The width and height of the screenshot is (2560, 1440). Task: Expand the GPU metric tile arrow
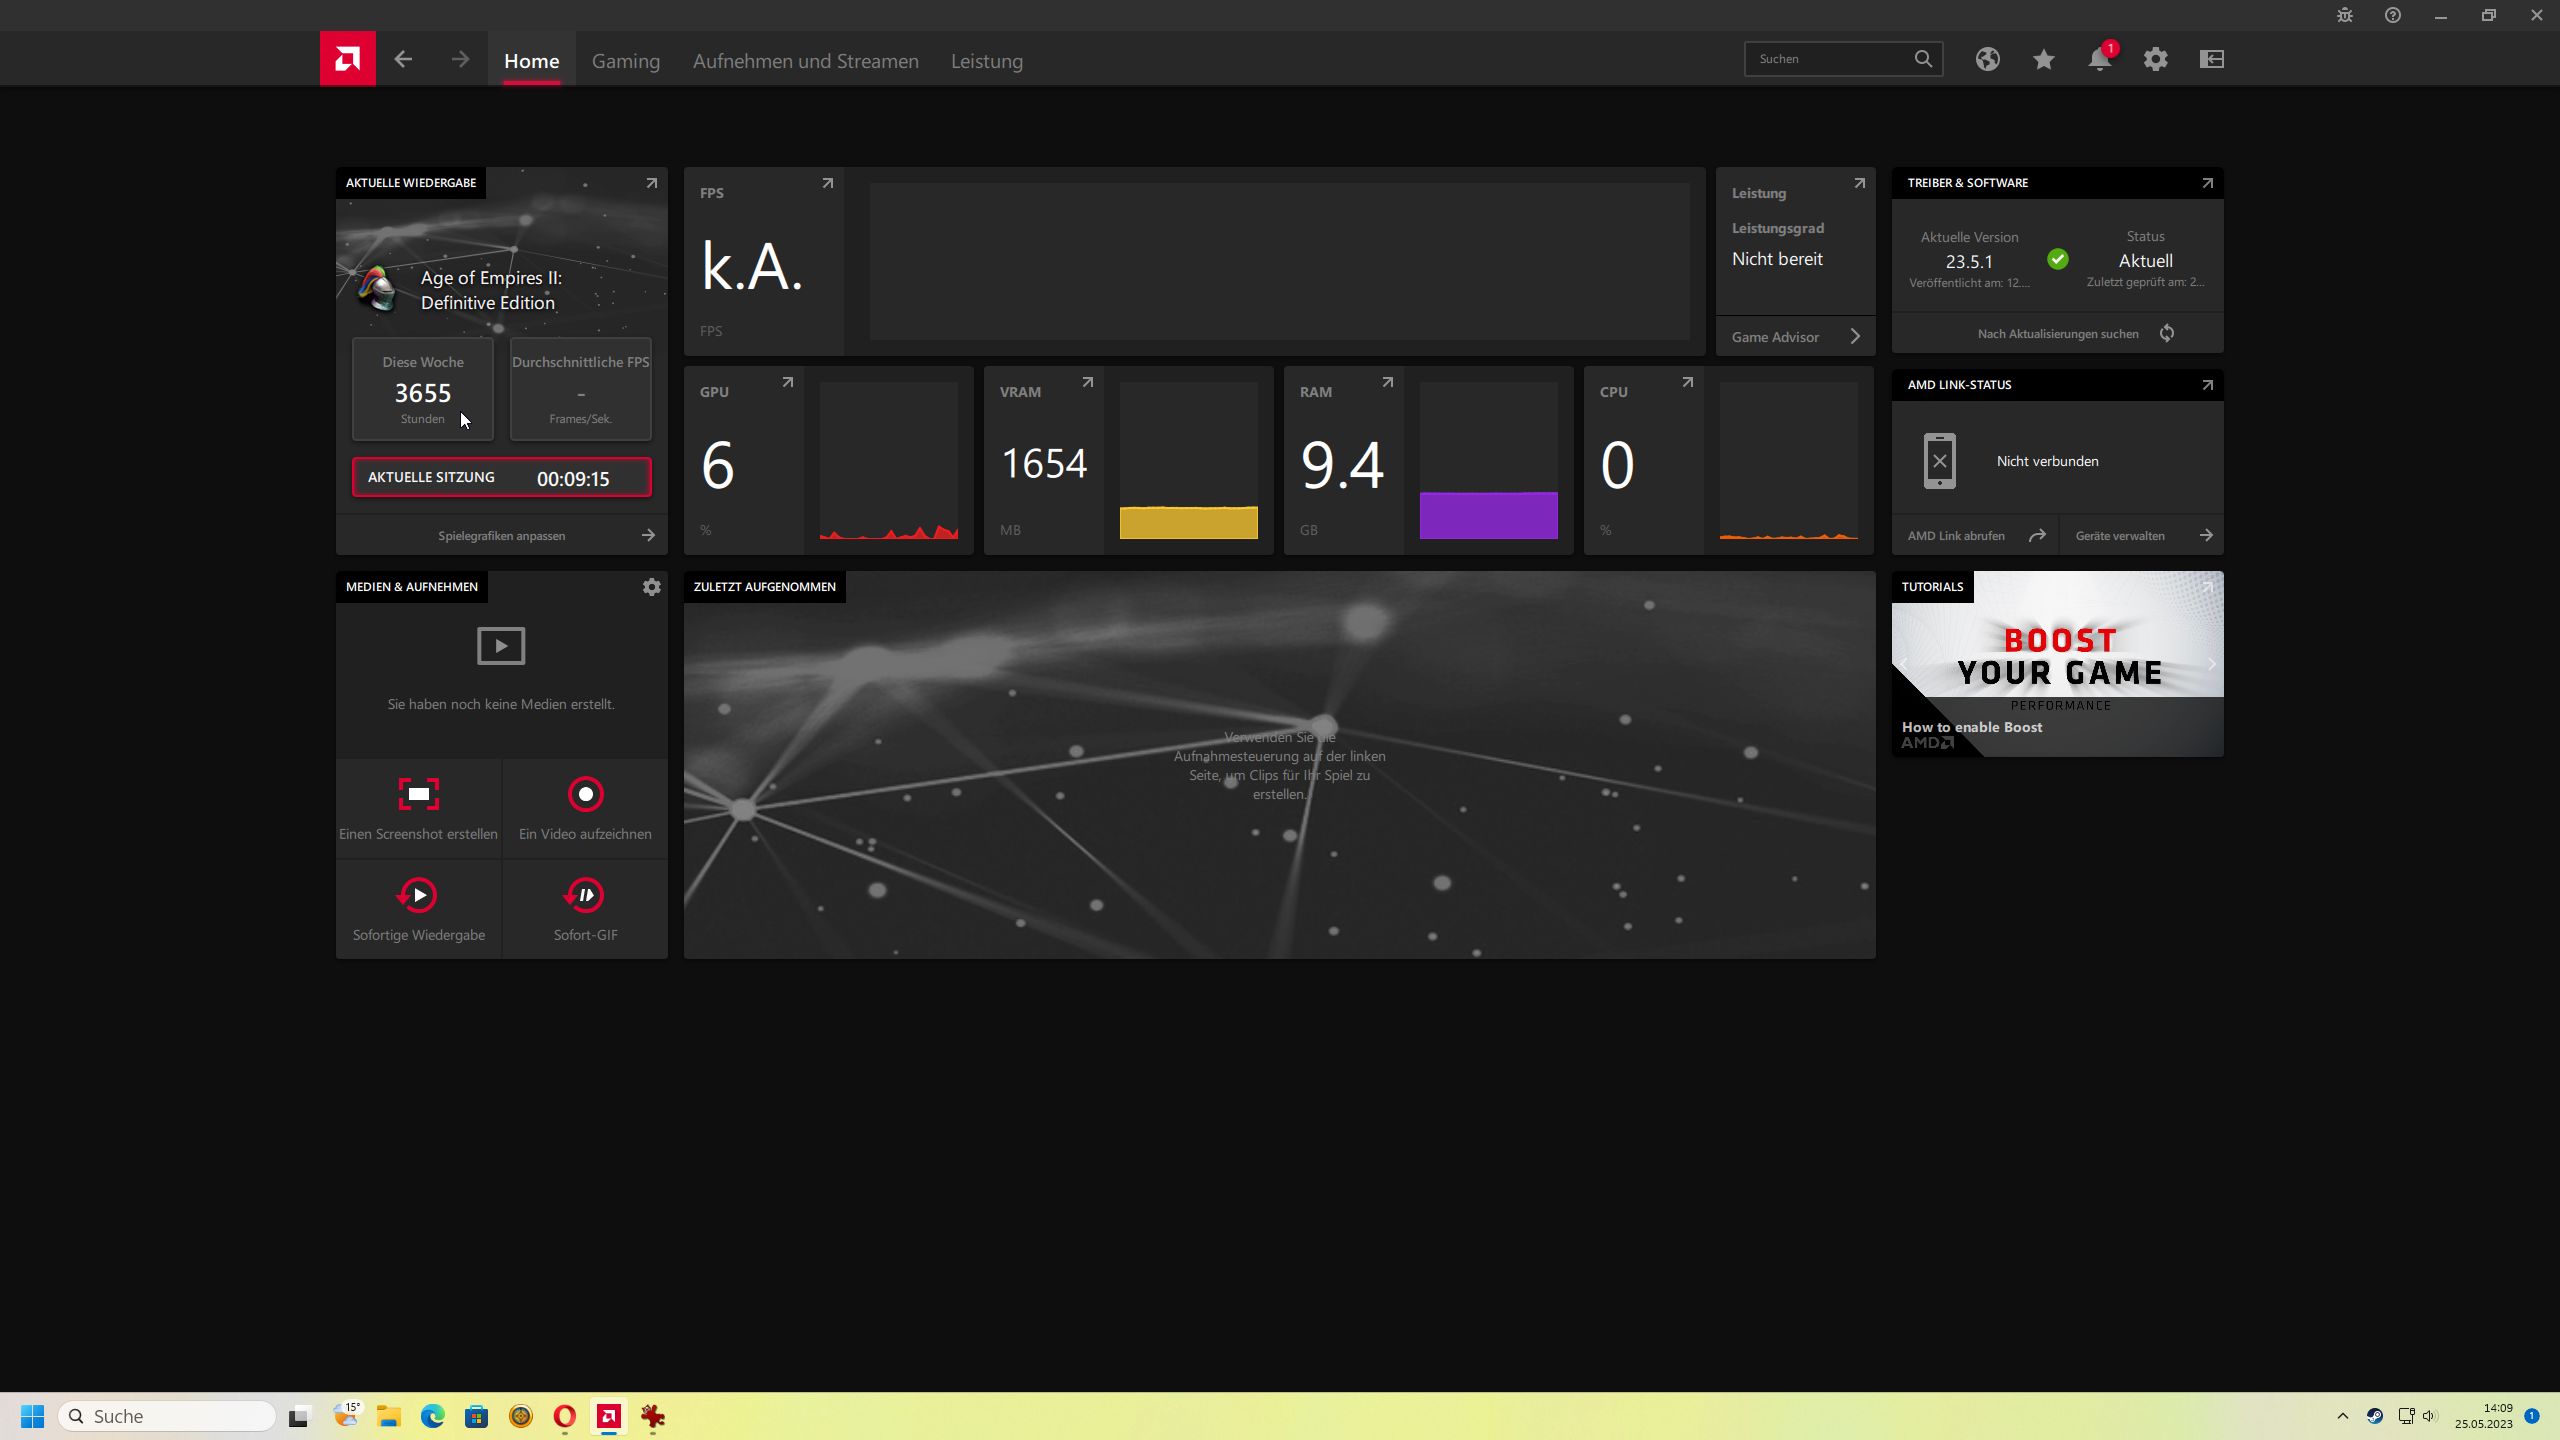[x=787, y=383]
